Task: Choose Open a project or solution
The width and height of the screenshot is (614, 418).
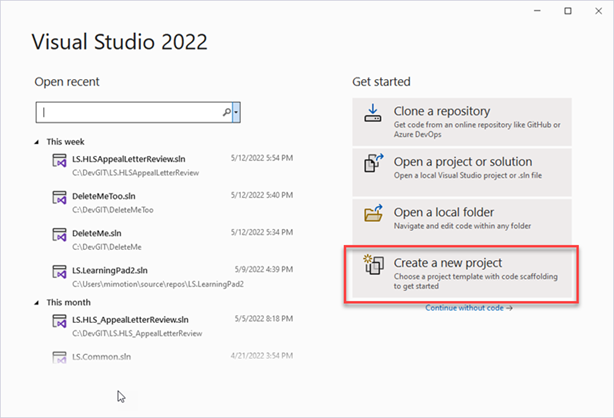Action: click(462, 172)
